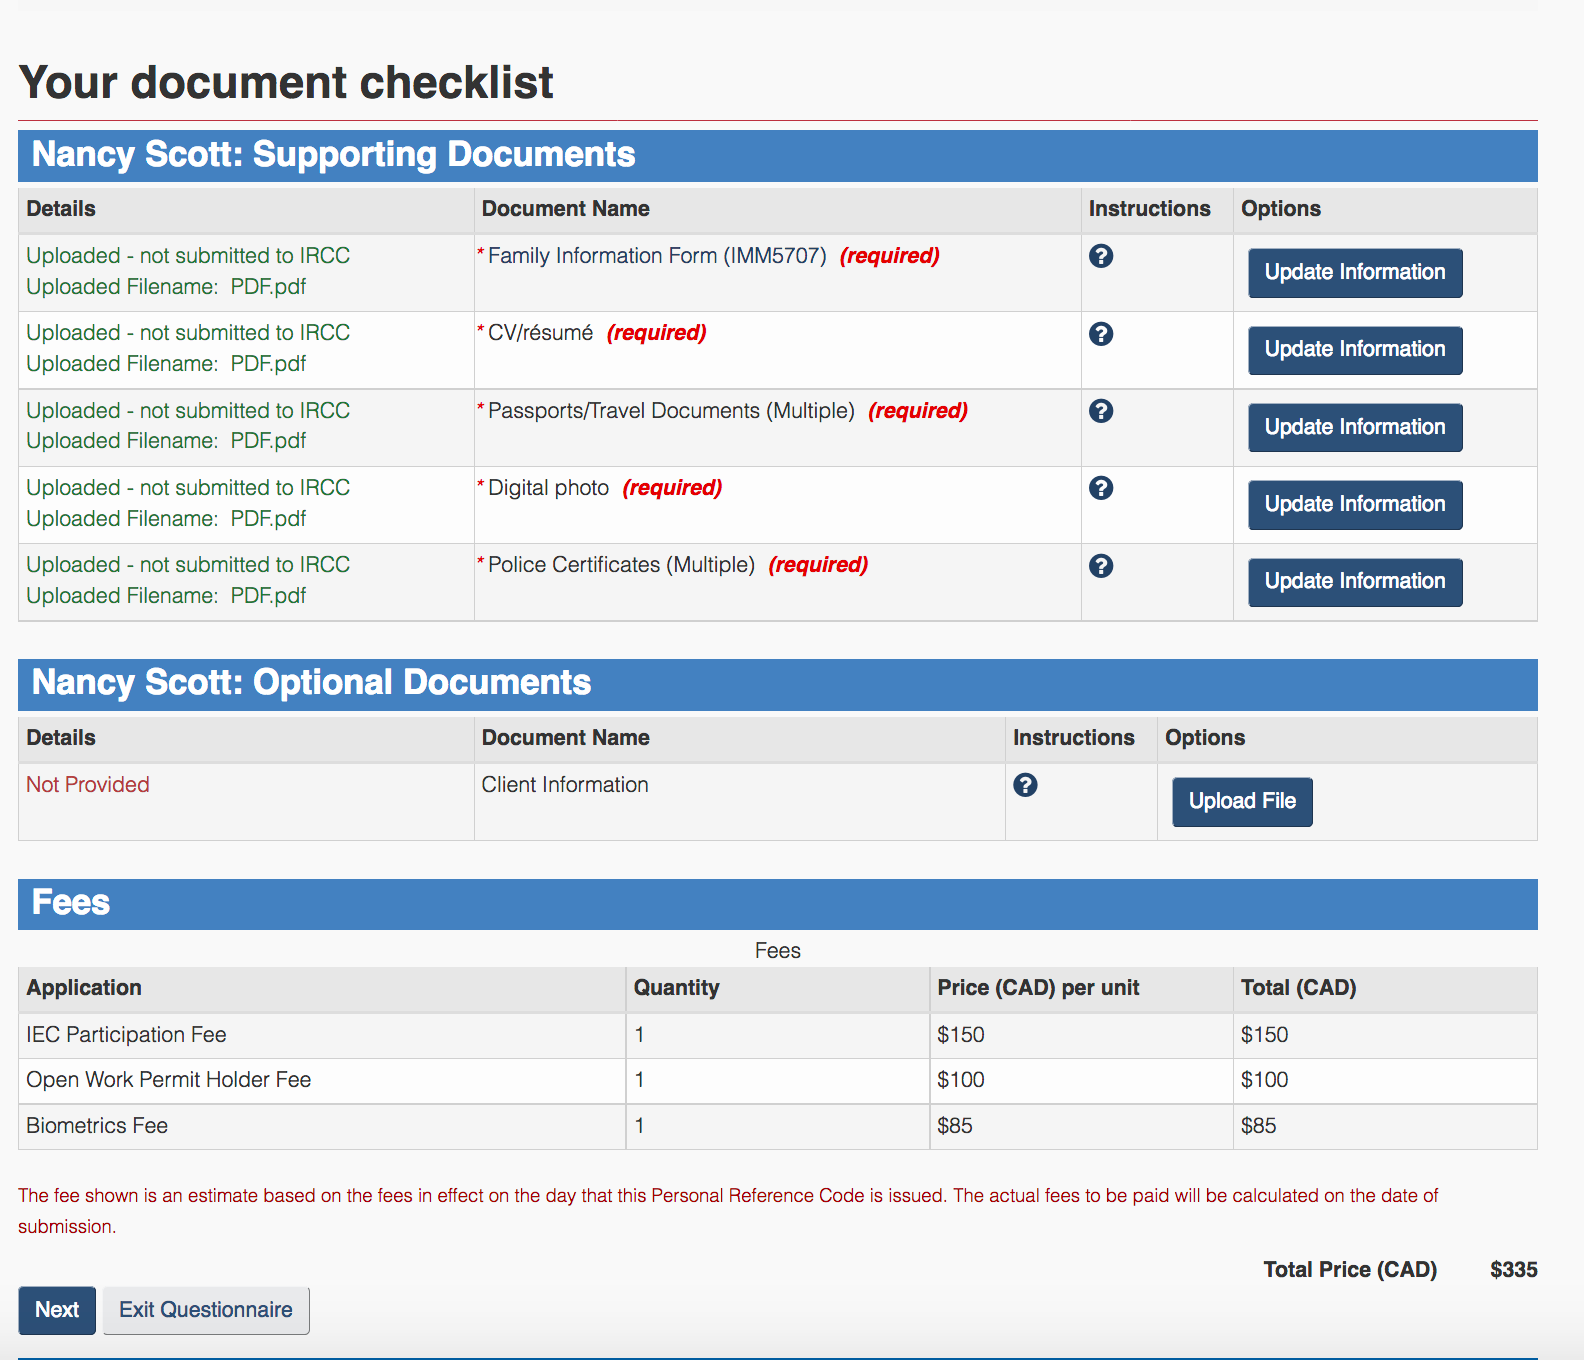Select 'Family Information Form (IMM5707)' text

[657, 256]
